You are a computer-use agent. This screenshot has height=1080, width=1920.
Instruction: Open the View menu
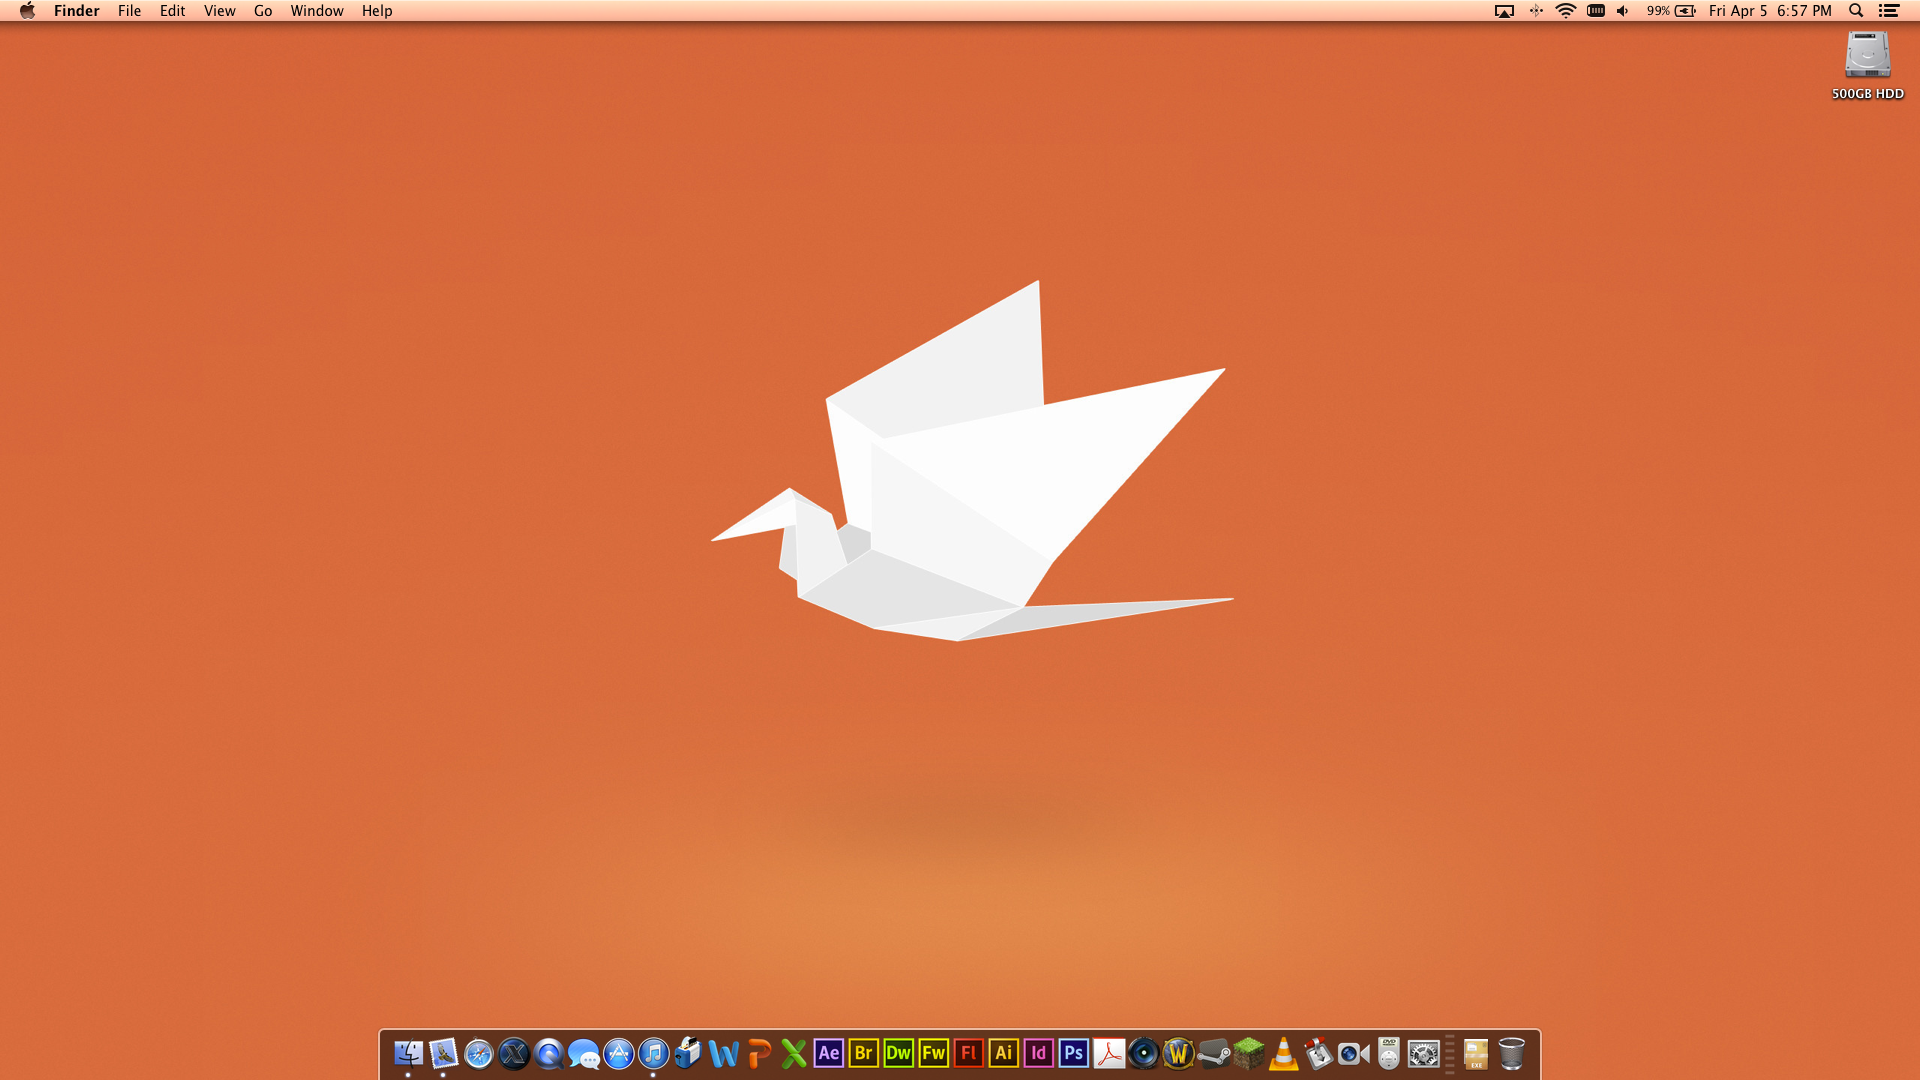click(x=219, y=11)
